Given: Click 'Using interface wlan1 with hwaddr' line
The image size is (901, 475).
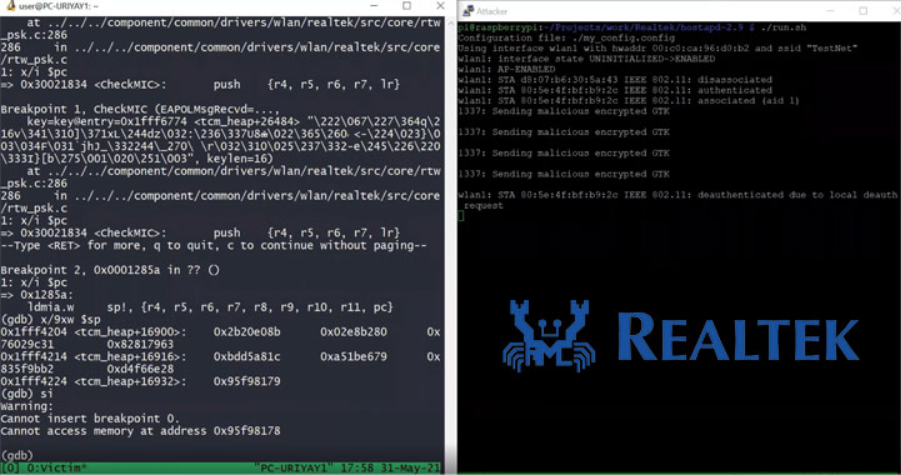Looking at the screenshot, I should tap(657, 48).
